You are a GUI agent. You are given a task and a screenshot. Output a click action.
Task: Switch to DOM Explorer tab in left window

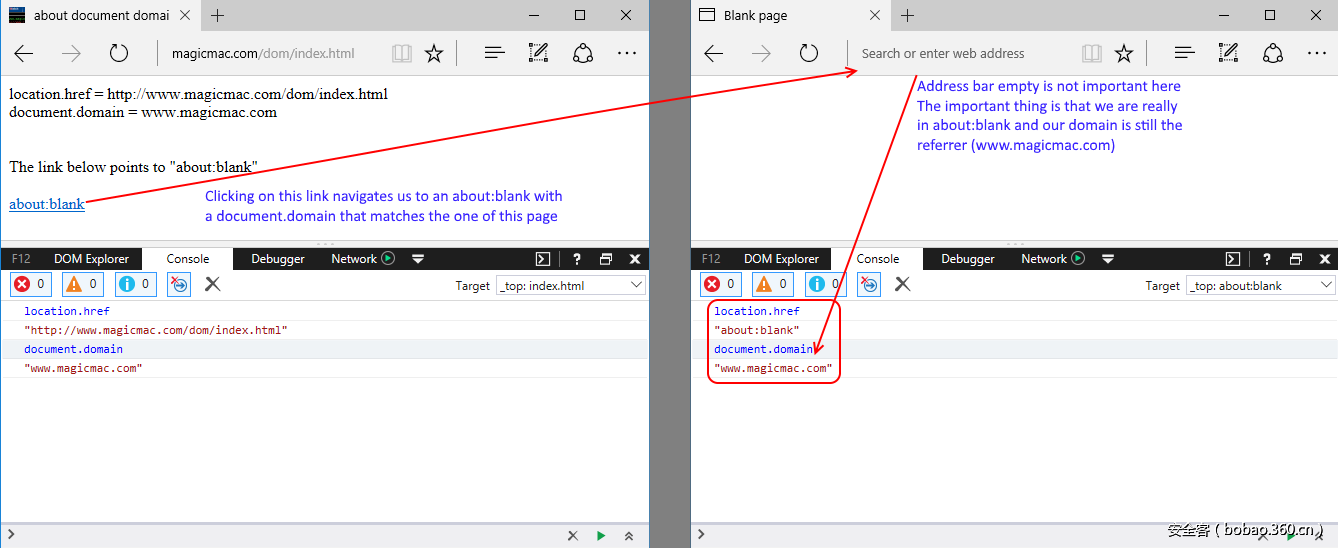click(91, 259)
